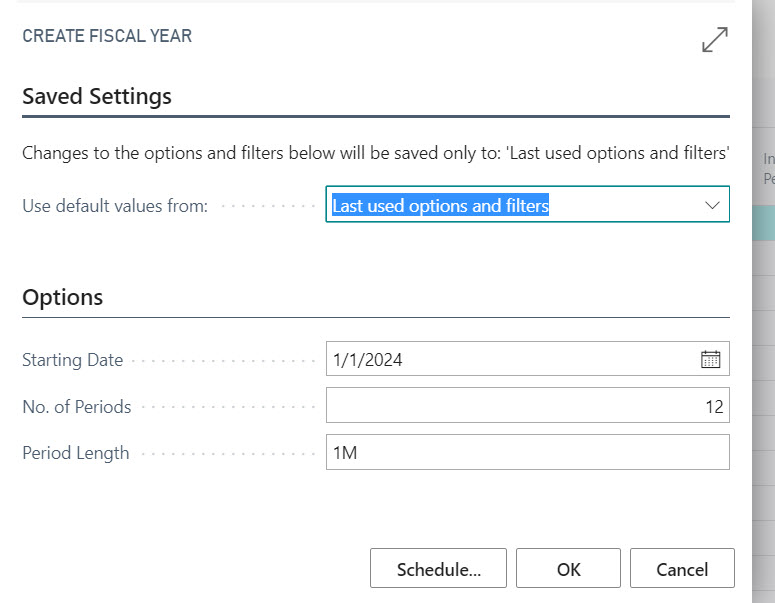Image resolution: width=775 pixels, height=603 pixels.
Task: Click the 'Changes to the options and filters' note
Action: pos(375,154)
